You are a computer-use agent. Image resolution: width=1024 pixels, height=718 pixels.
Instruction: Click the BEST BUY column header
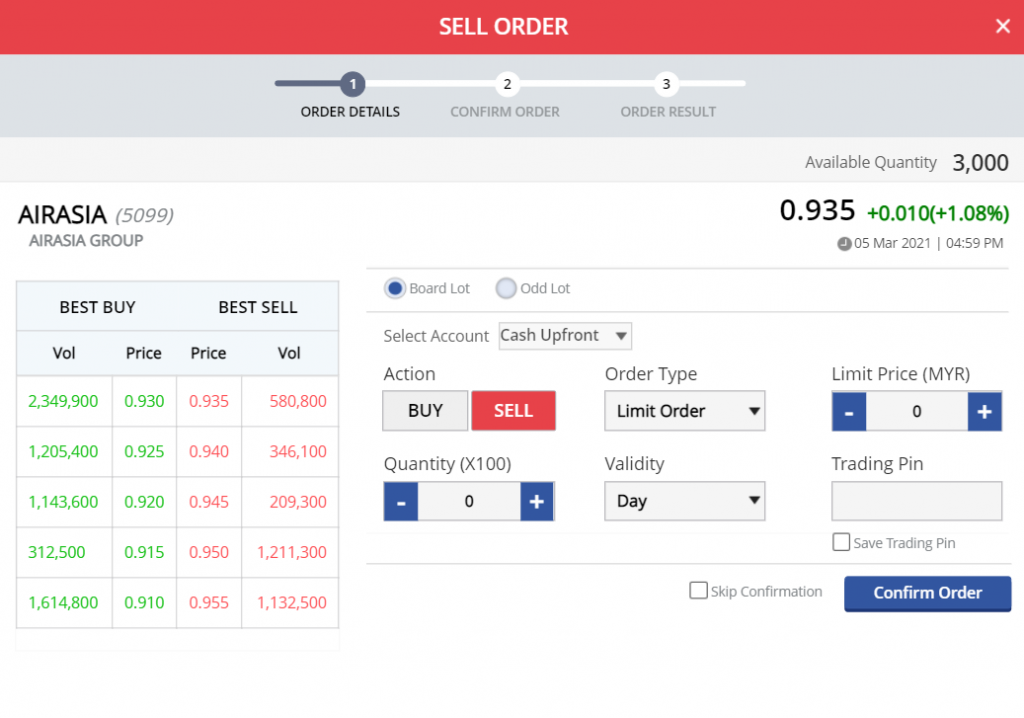97,307
